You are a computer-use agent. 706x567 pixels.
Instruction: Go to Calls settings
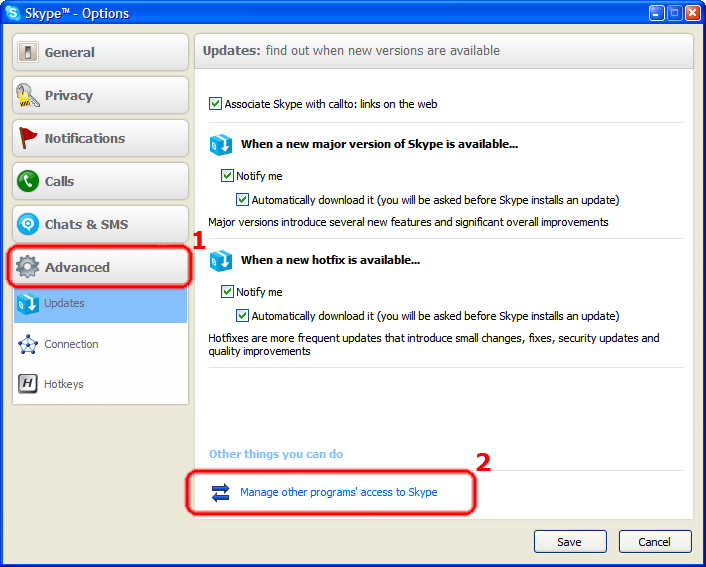coord(100,181)
